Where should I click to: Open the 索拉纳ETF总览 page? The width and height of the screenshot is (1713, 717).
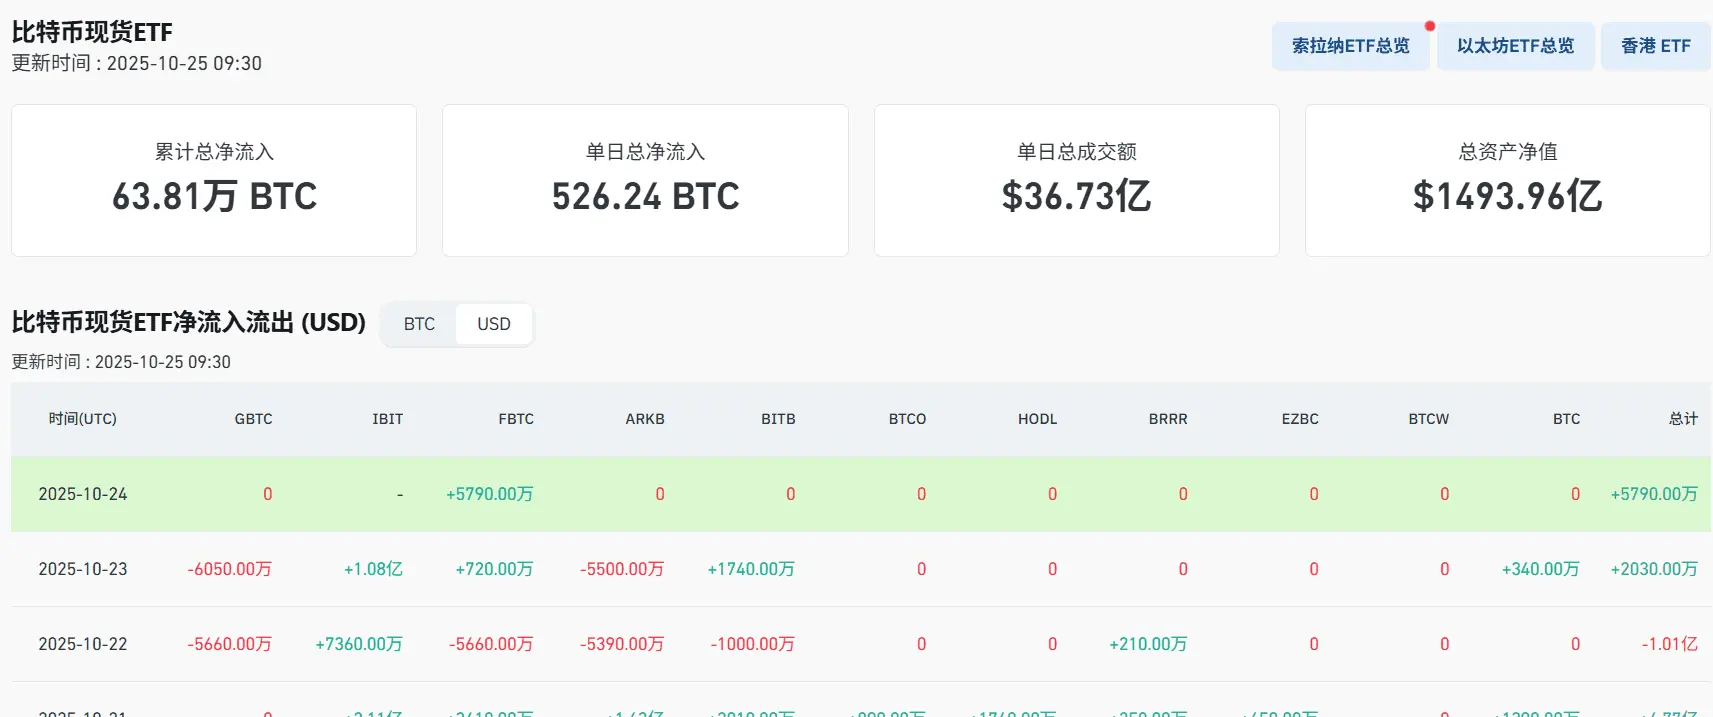point(1350,46)
